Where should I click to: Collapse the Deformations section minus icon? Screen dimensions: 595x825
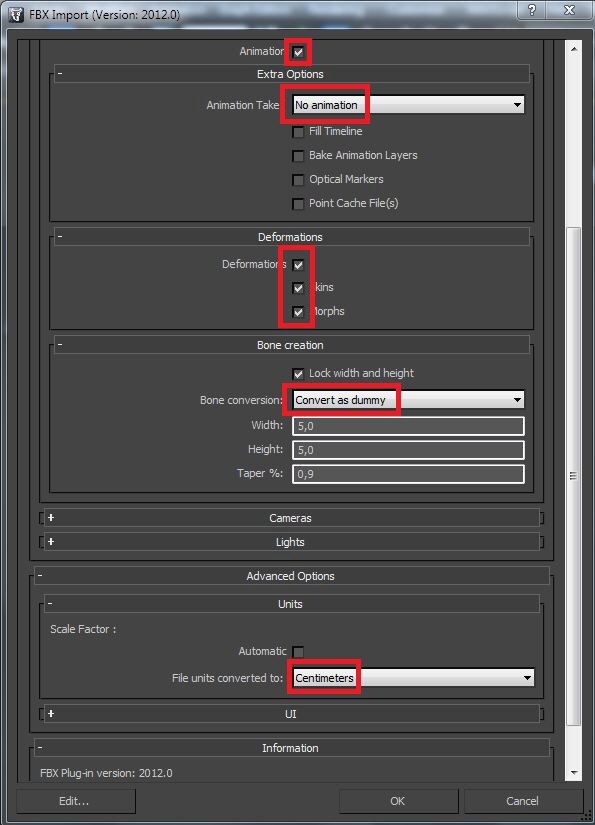pyautogui.click(x=59, y=237)
